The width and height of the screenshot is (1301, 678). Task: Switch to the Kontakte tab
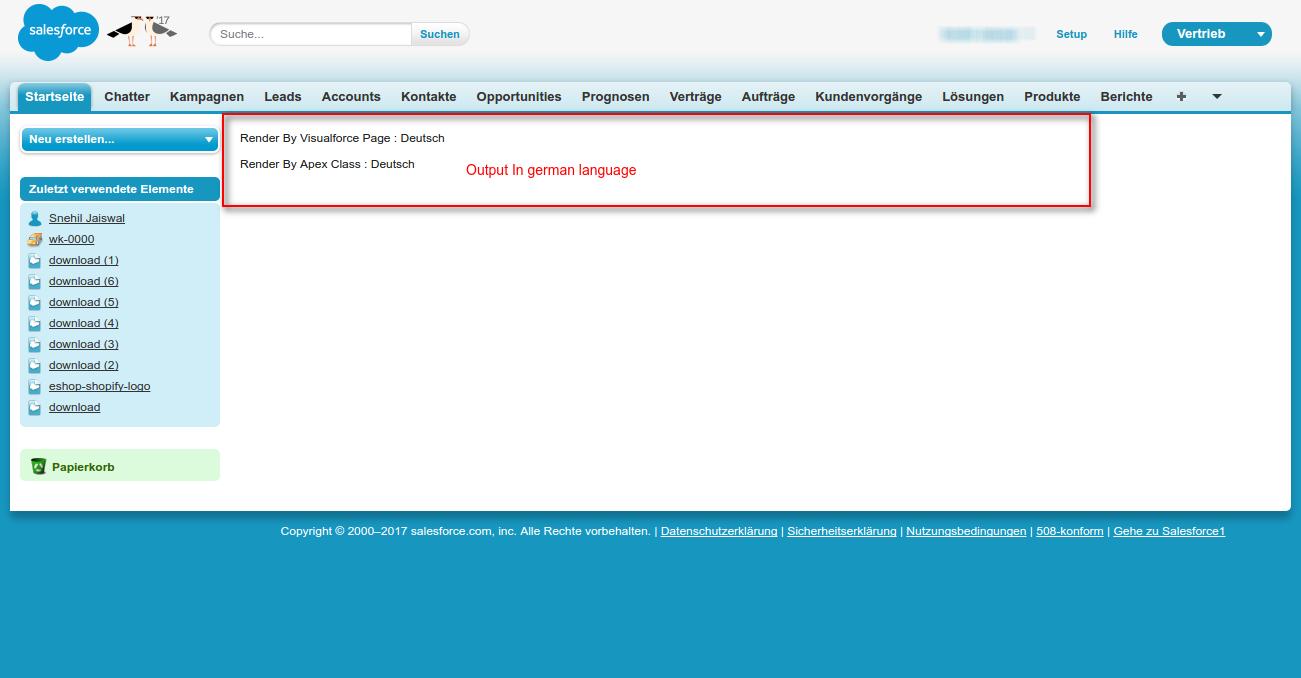click(429, 97)
